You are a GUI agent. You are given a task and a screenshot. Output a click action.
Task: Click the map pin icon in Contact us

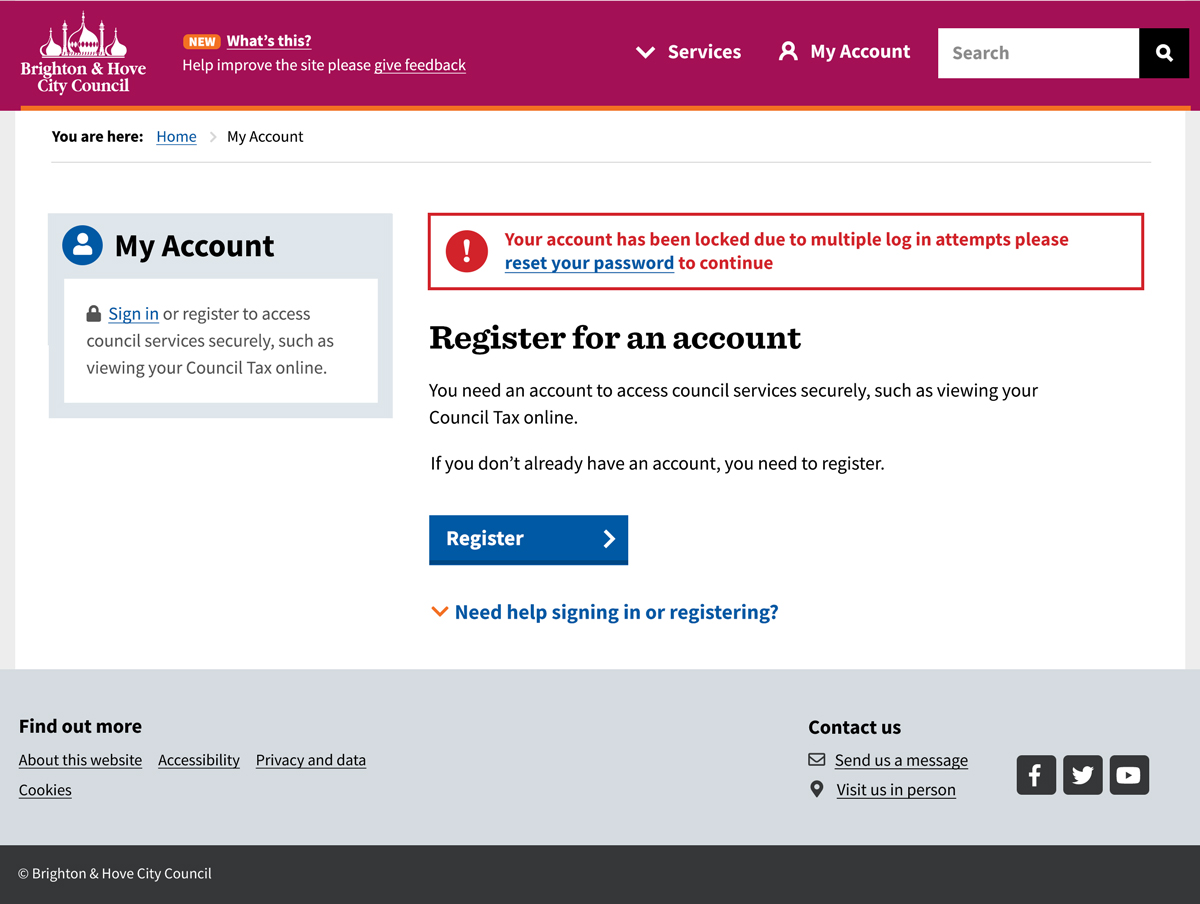click(817, 790)
